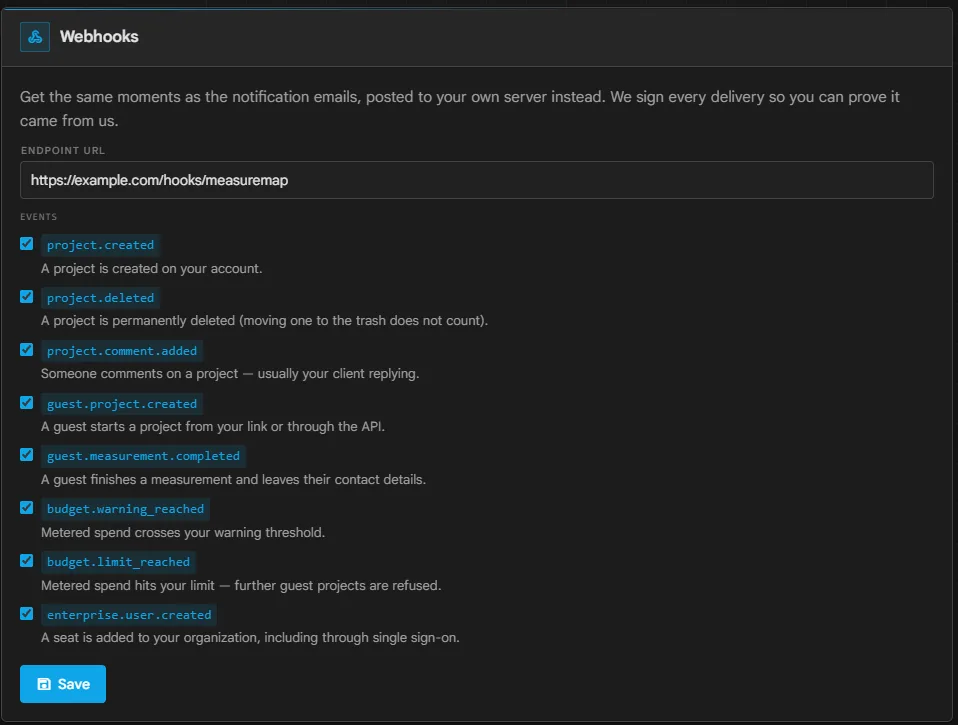Click the Endpoint URL input field
The image size is (958, 725).
coord(477,180)
